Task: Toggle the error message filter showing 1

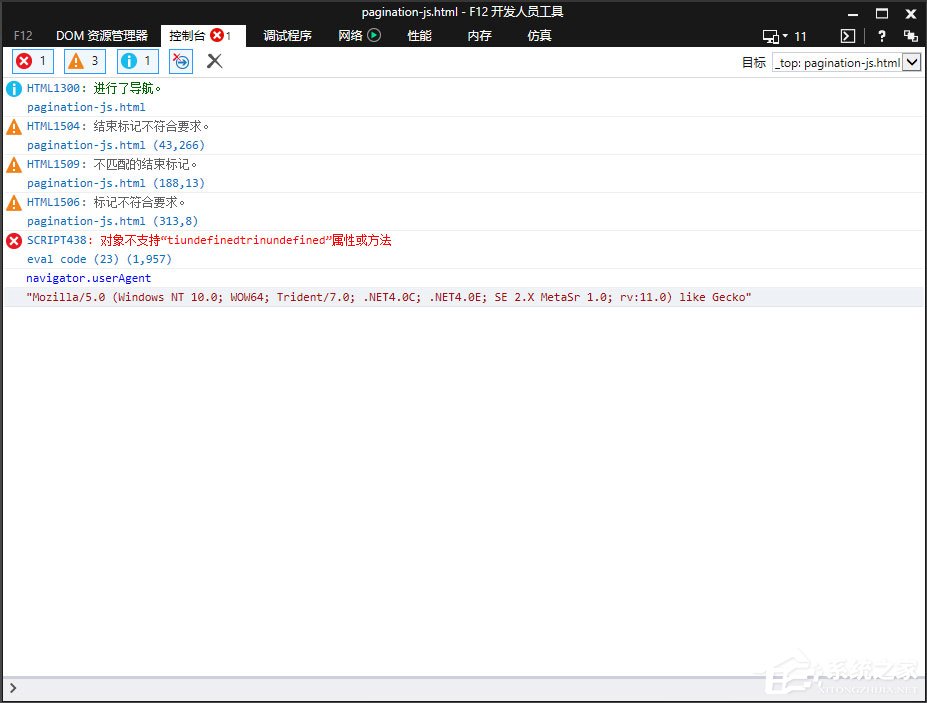Action: [x=31, y=61]
